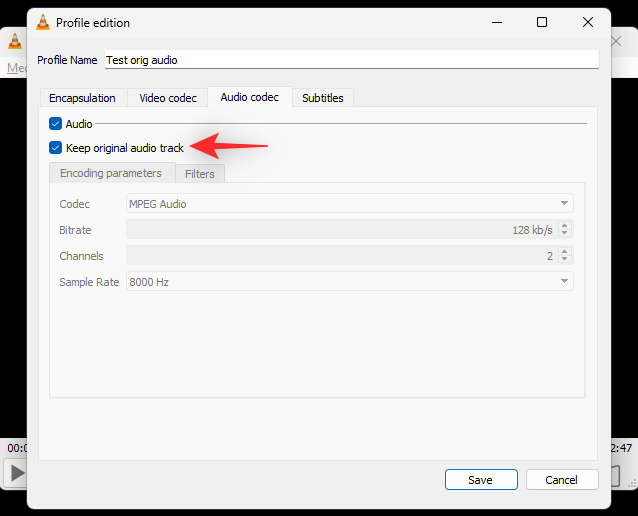Cancel profile editing
The image size is (638, 516).
tap(562, 480)
